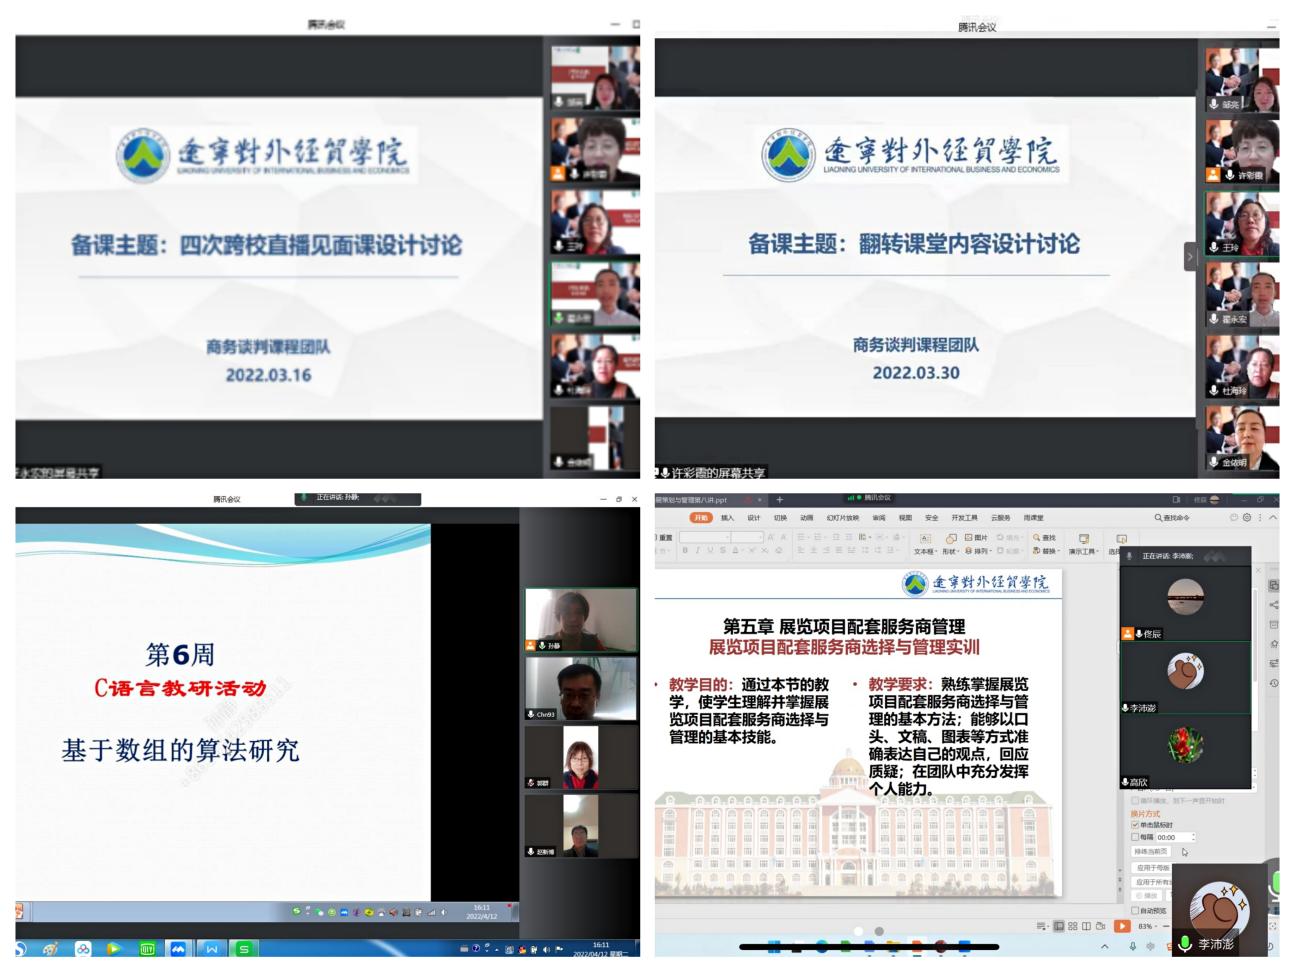Viewport: 1295px width, 972px height.
Task: Open Tencent Meeting icon in Windows 7 taskbar
Action: tap(178, 948)
